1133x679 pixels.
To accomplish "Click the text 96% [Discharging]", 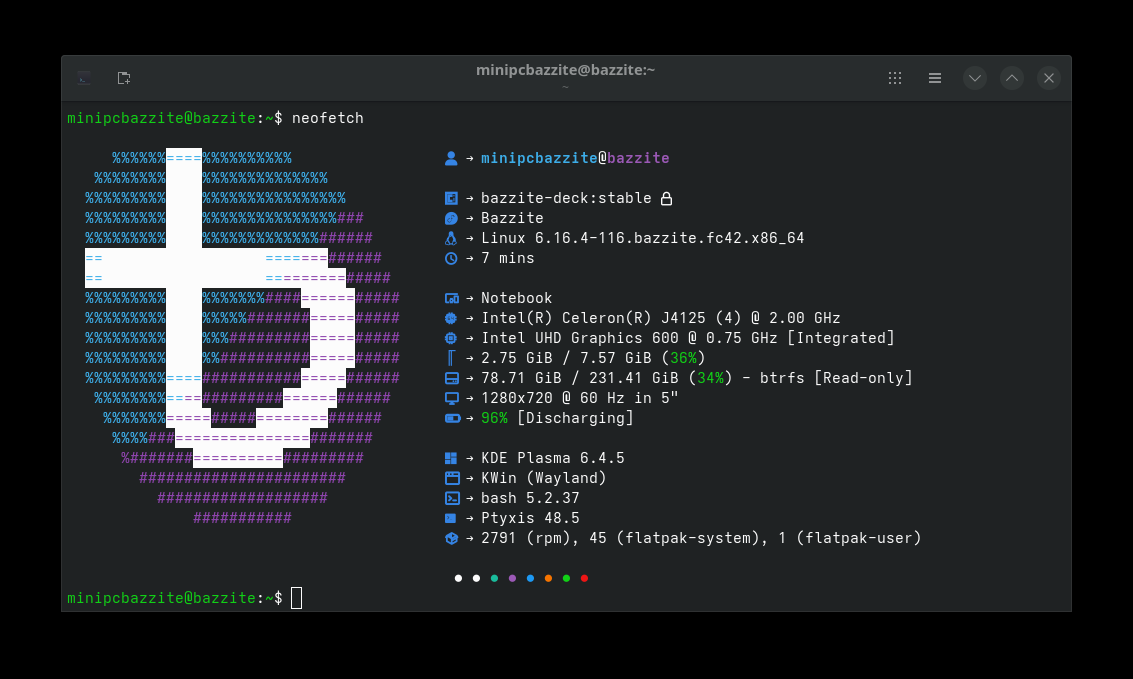I will pyautogui.click(x=557, y=418).
